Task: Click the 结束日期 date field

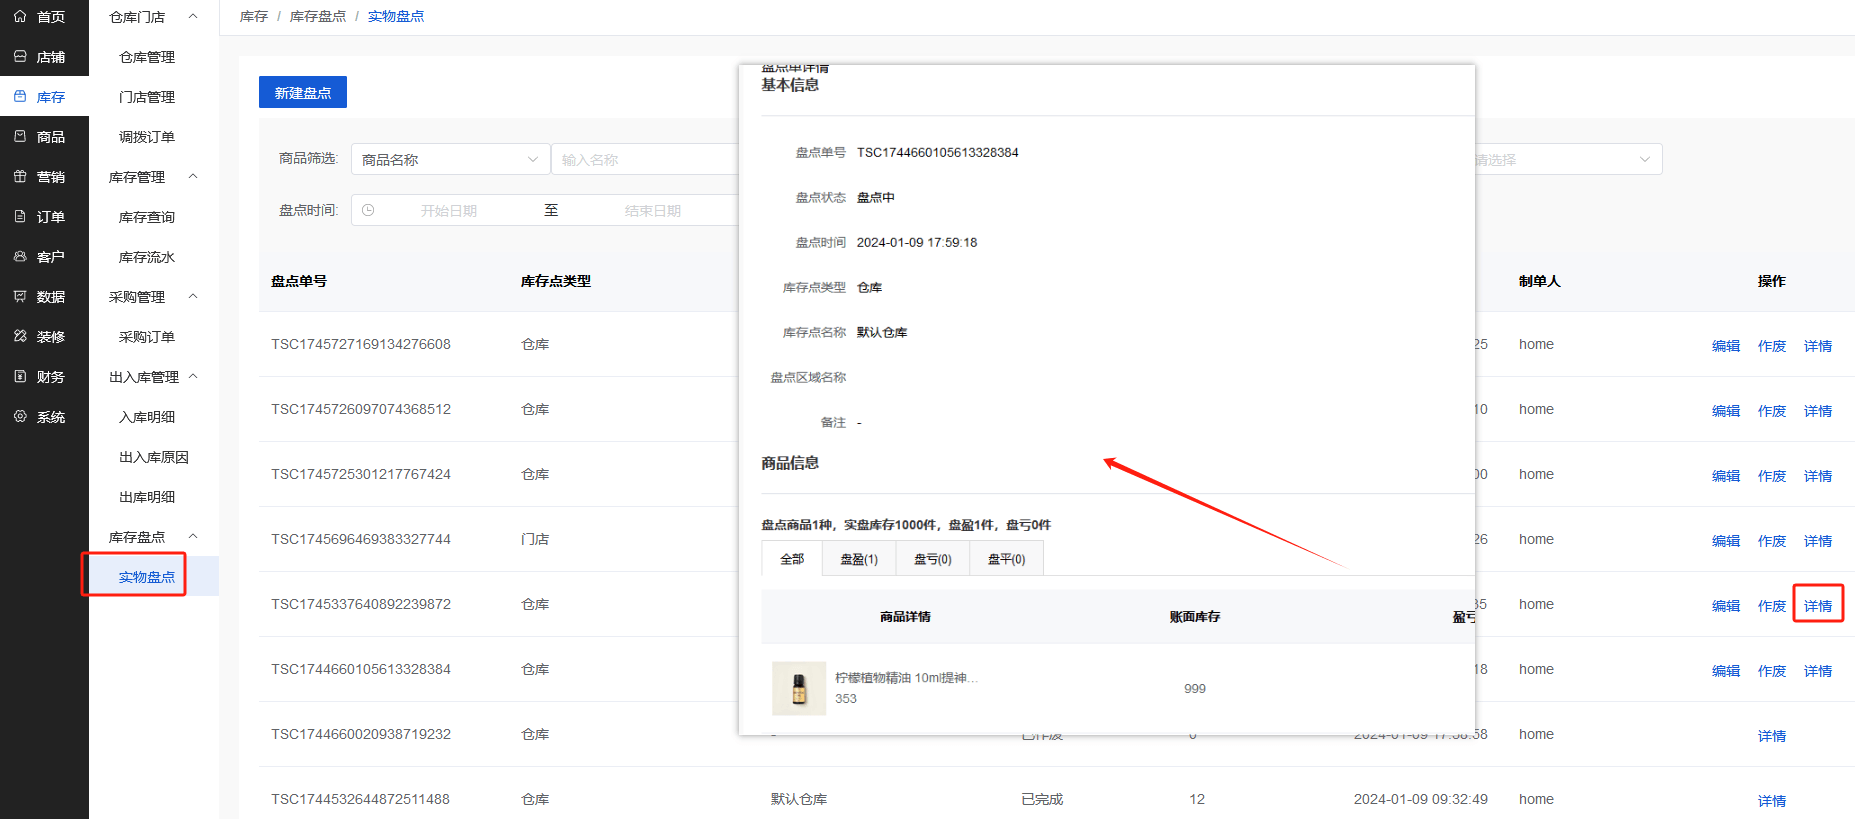Action: pyautogui.click(x=653, y=210)
